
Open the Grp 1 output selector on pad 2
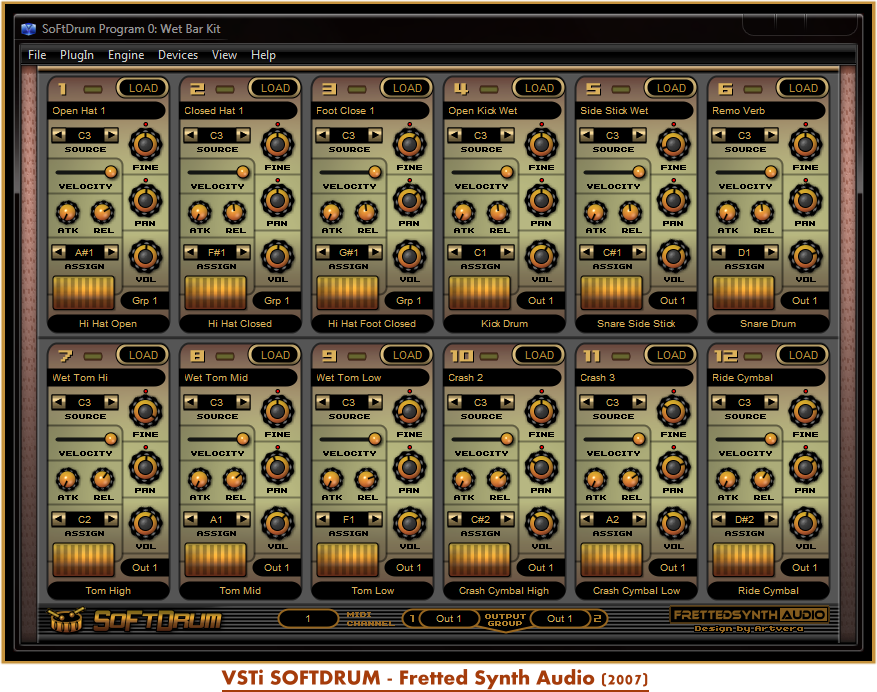pos(277,300)
